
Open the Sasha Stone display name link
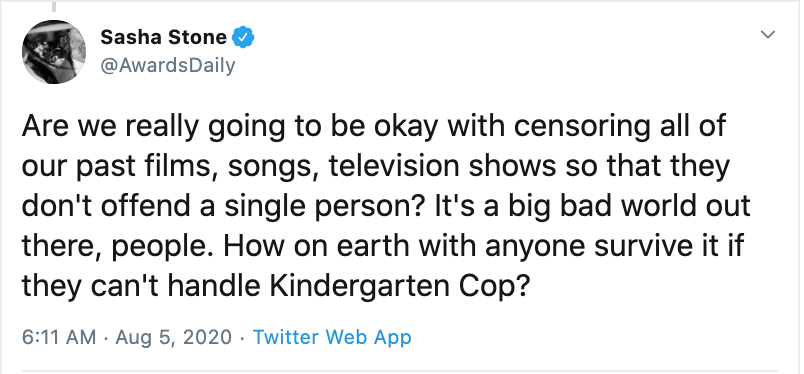coord(163,37)
